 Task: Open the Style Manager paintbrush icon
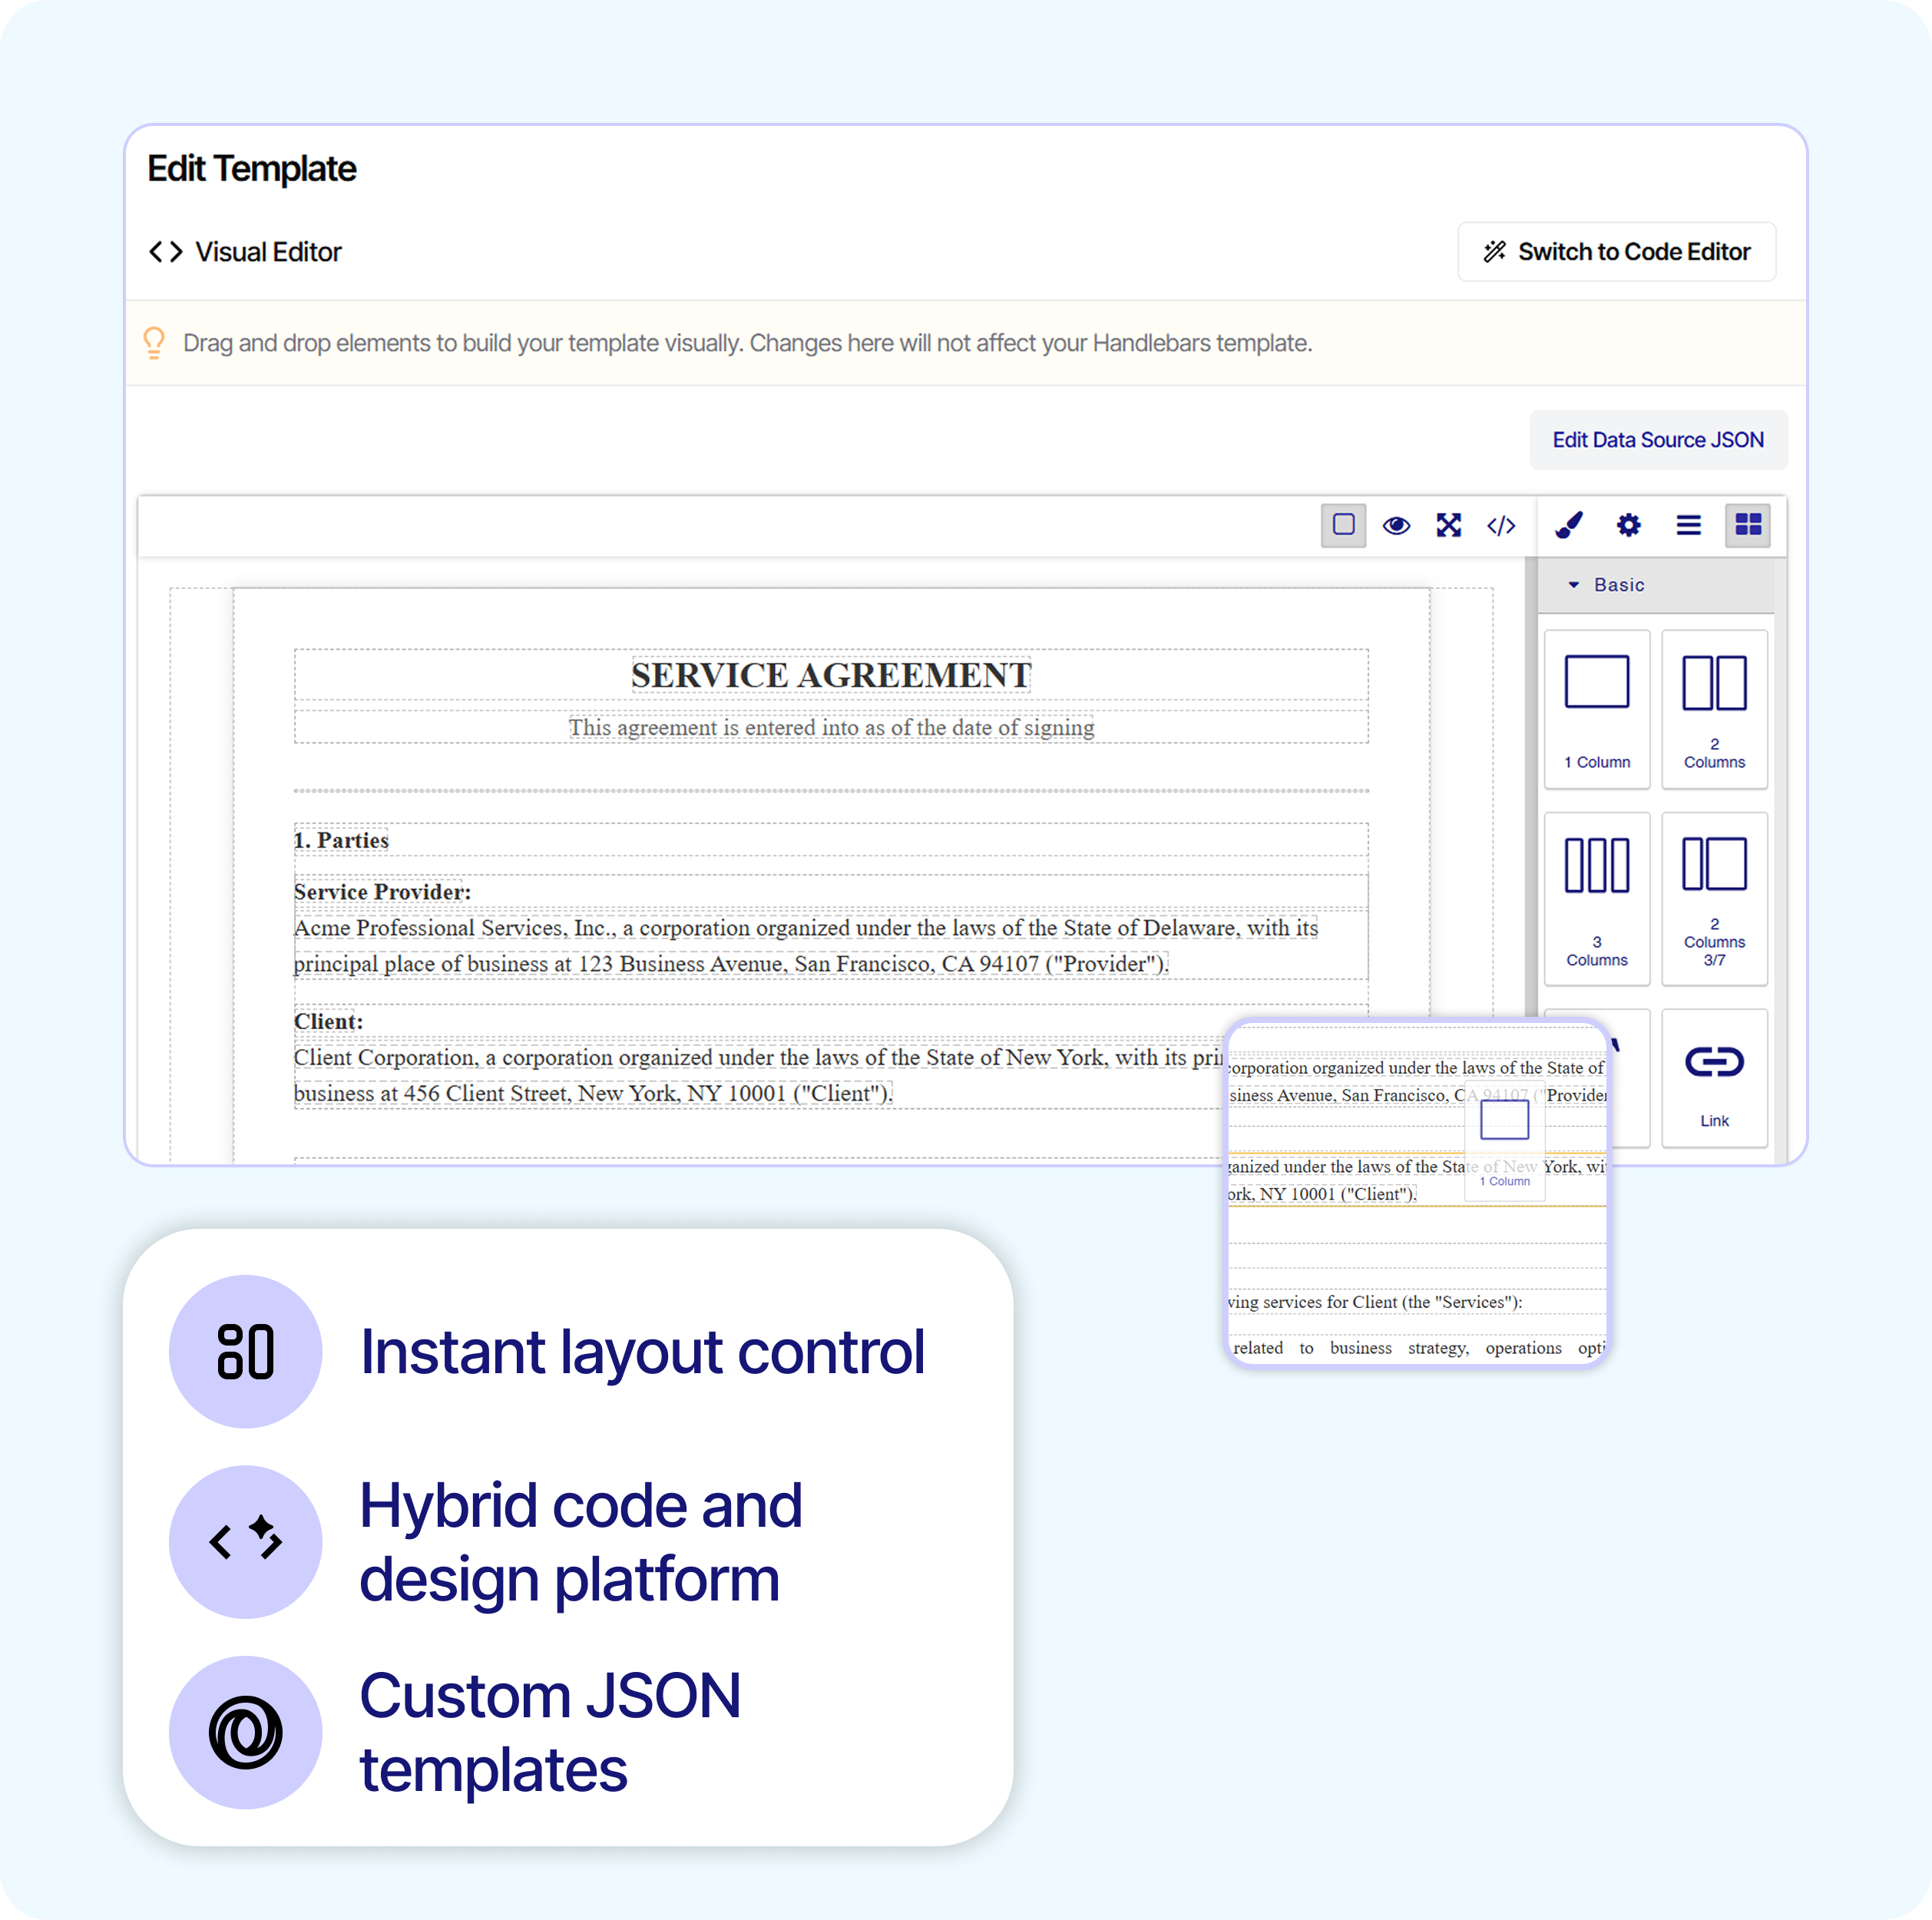(1568, 525)
